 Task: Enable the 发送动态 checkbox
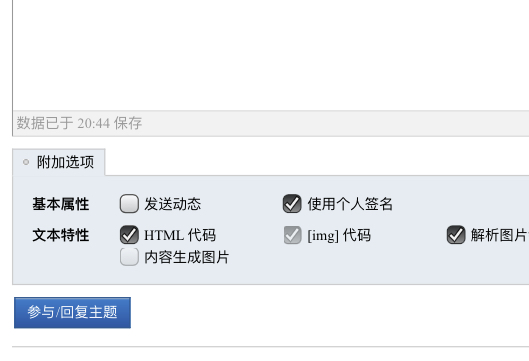[x=129, y=203]
